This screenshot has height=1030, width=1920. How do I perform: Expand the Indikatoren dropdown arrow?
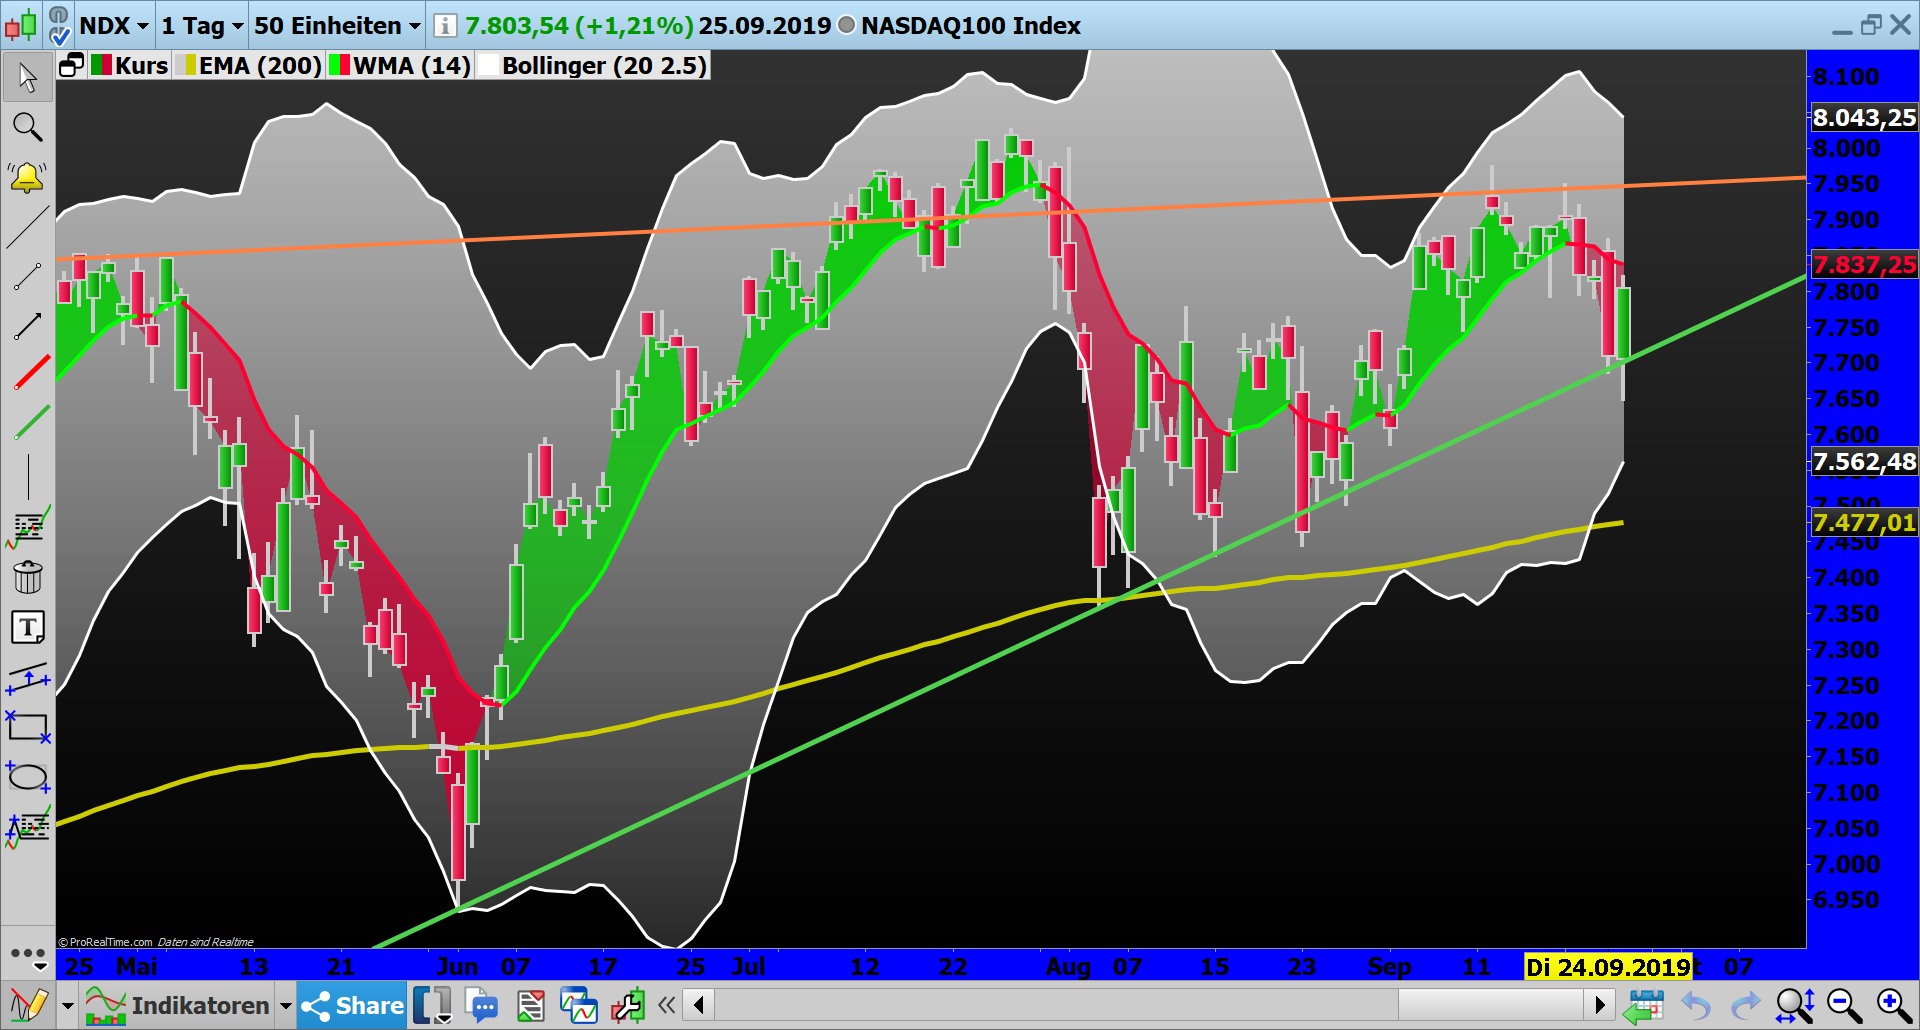[x=286, y=1006]
